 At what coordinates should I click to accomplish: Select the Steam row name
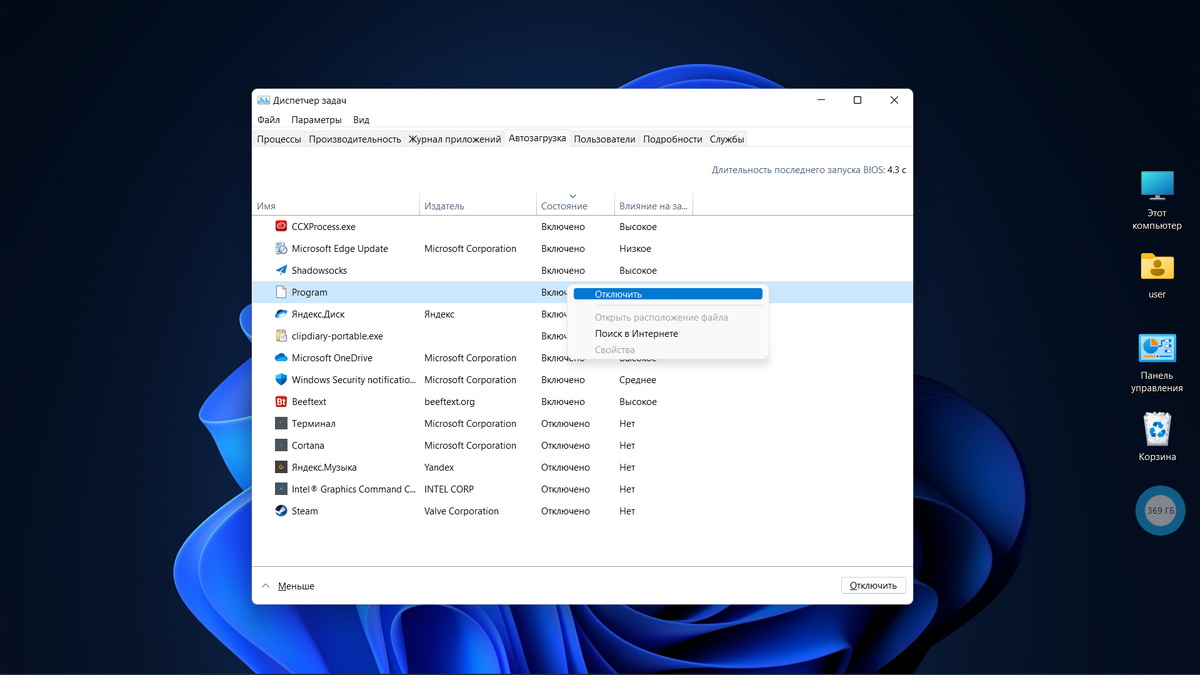click(x=305, y=511)
